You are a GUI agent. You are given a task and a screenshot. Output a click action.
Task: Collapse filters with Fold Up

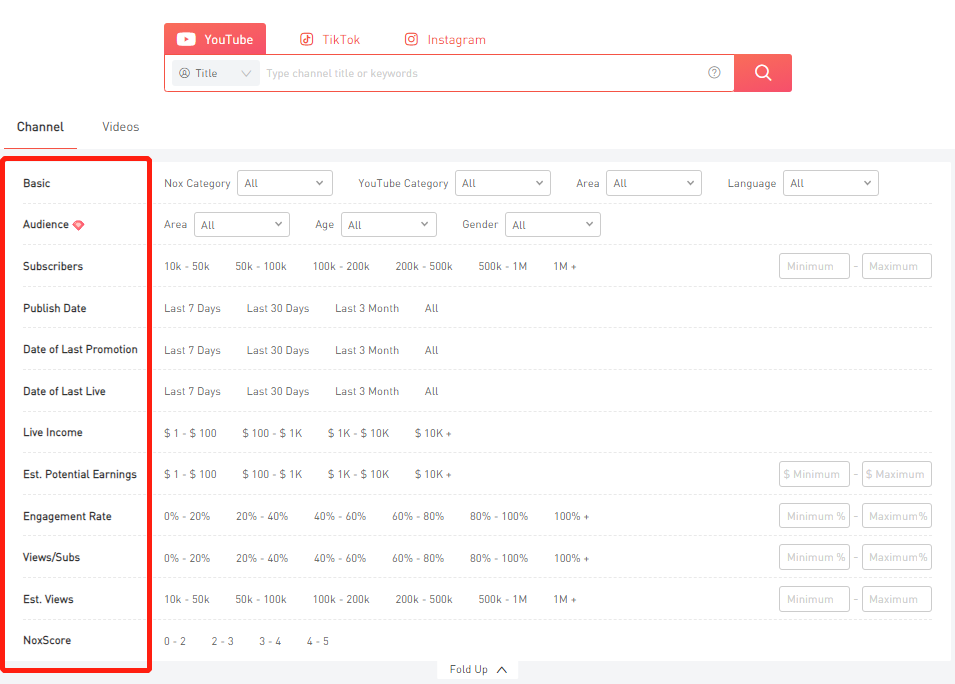[x=478, y=670]
